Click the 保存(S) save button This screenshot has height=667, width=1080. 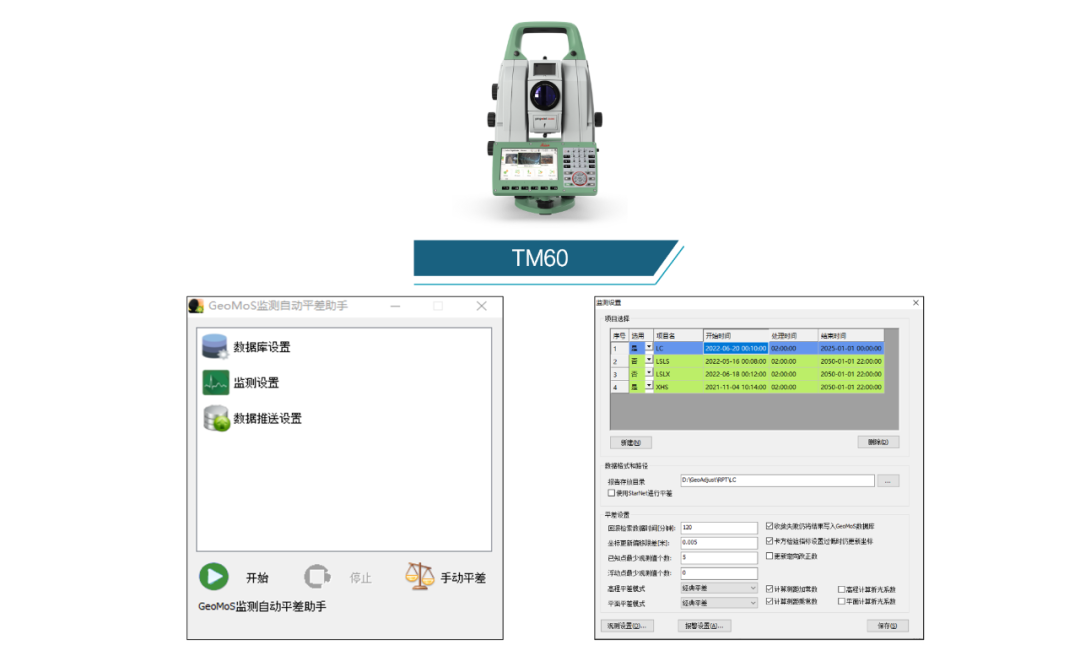point(887,626)
